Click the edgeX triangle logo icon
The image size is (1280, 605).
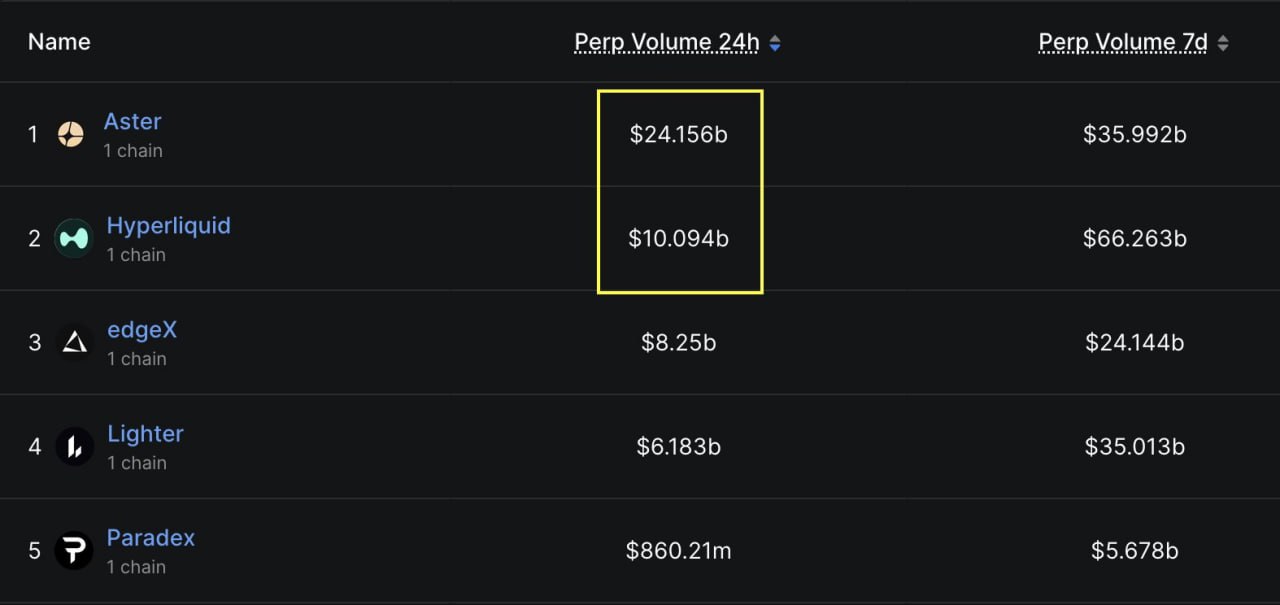74,343
